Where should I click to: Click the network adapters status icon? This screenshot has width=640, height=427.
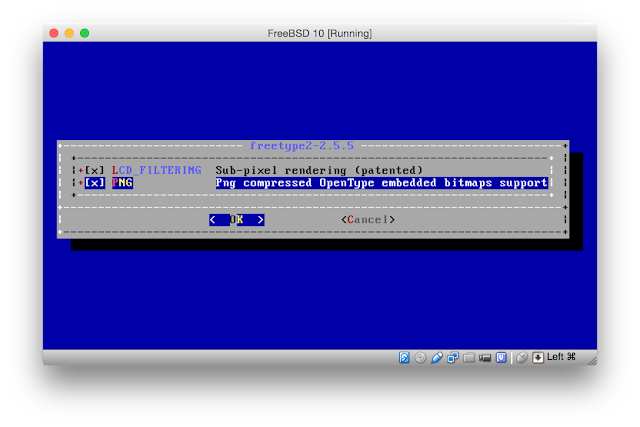453,358
